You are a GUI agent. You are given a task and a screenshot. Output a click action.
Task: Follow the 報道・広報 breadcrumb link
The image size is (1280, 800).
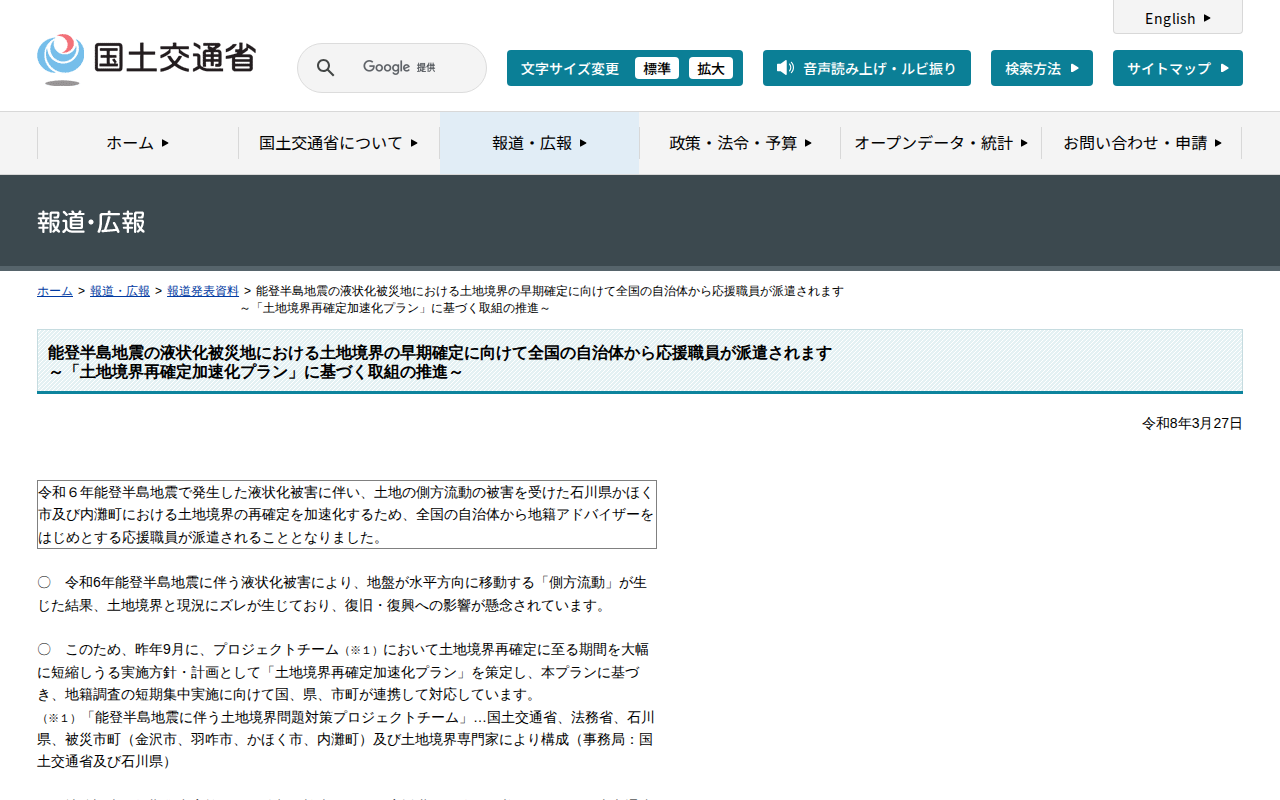120,291
